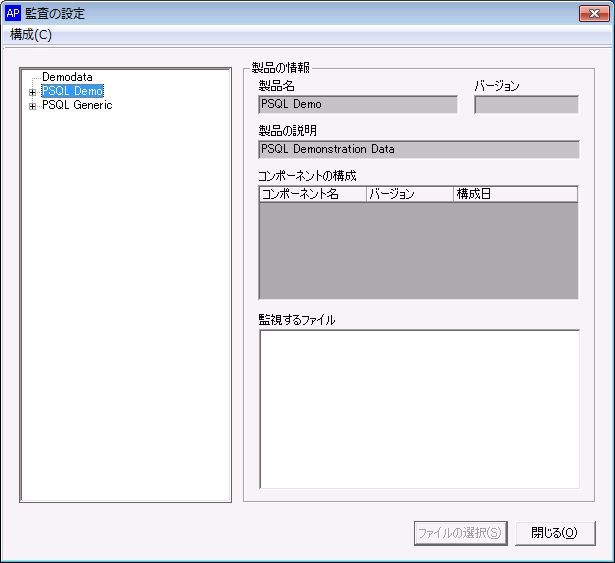This screenshot has width=615, height=563.
Task: Select the Demodata tree node
Action: 67,77
